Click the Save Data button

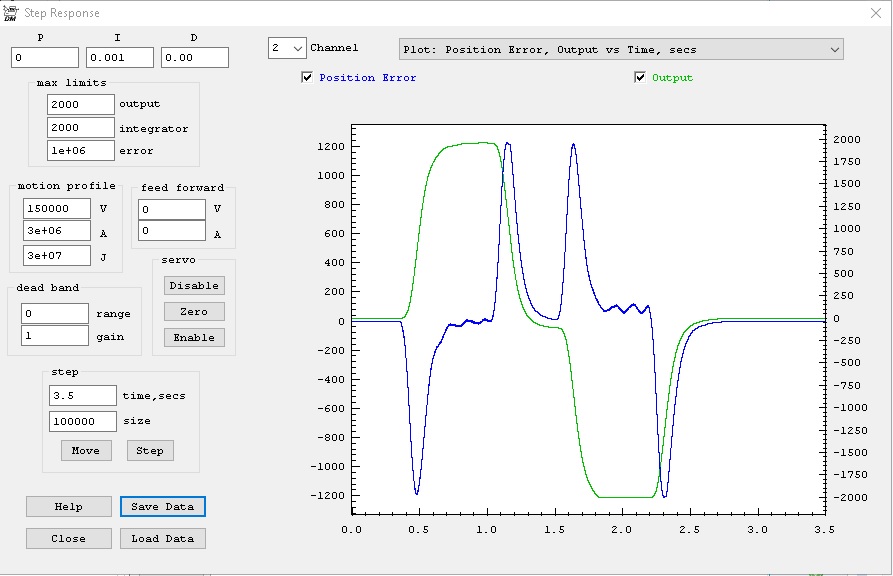pos(163,507)
